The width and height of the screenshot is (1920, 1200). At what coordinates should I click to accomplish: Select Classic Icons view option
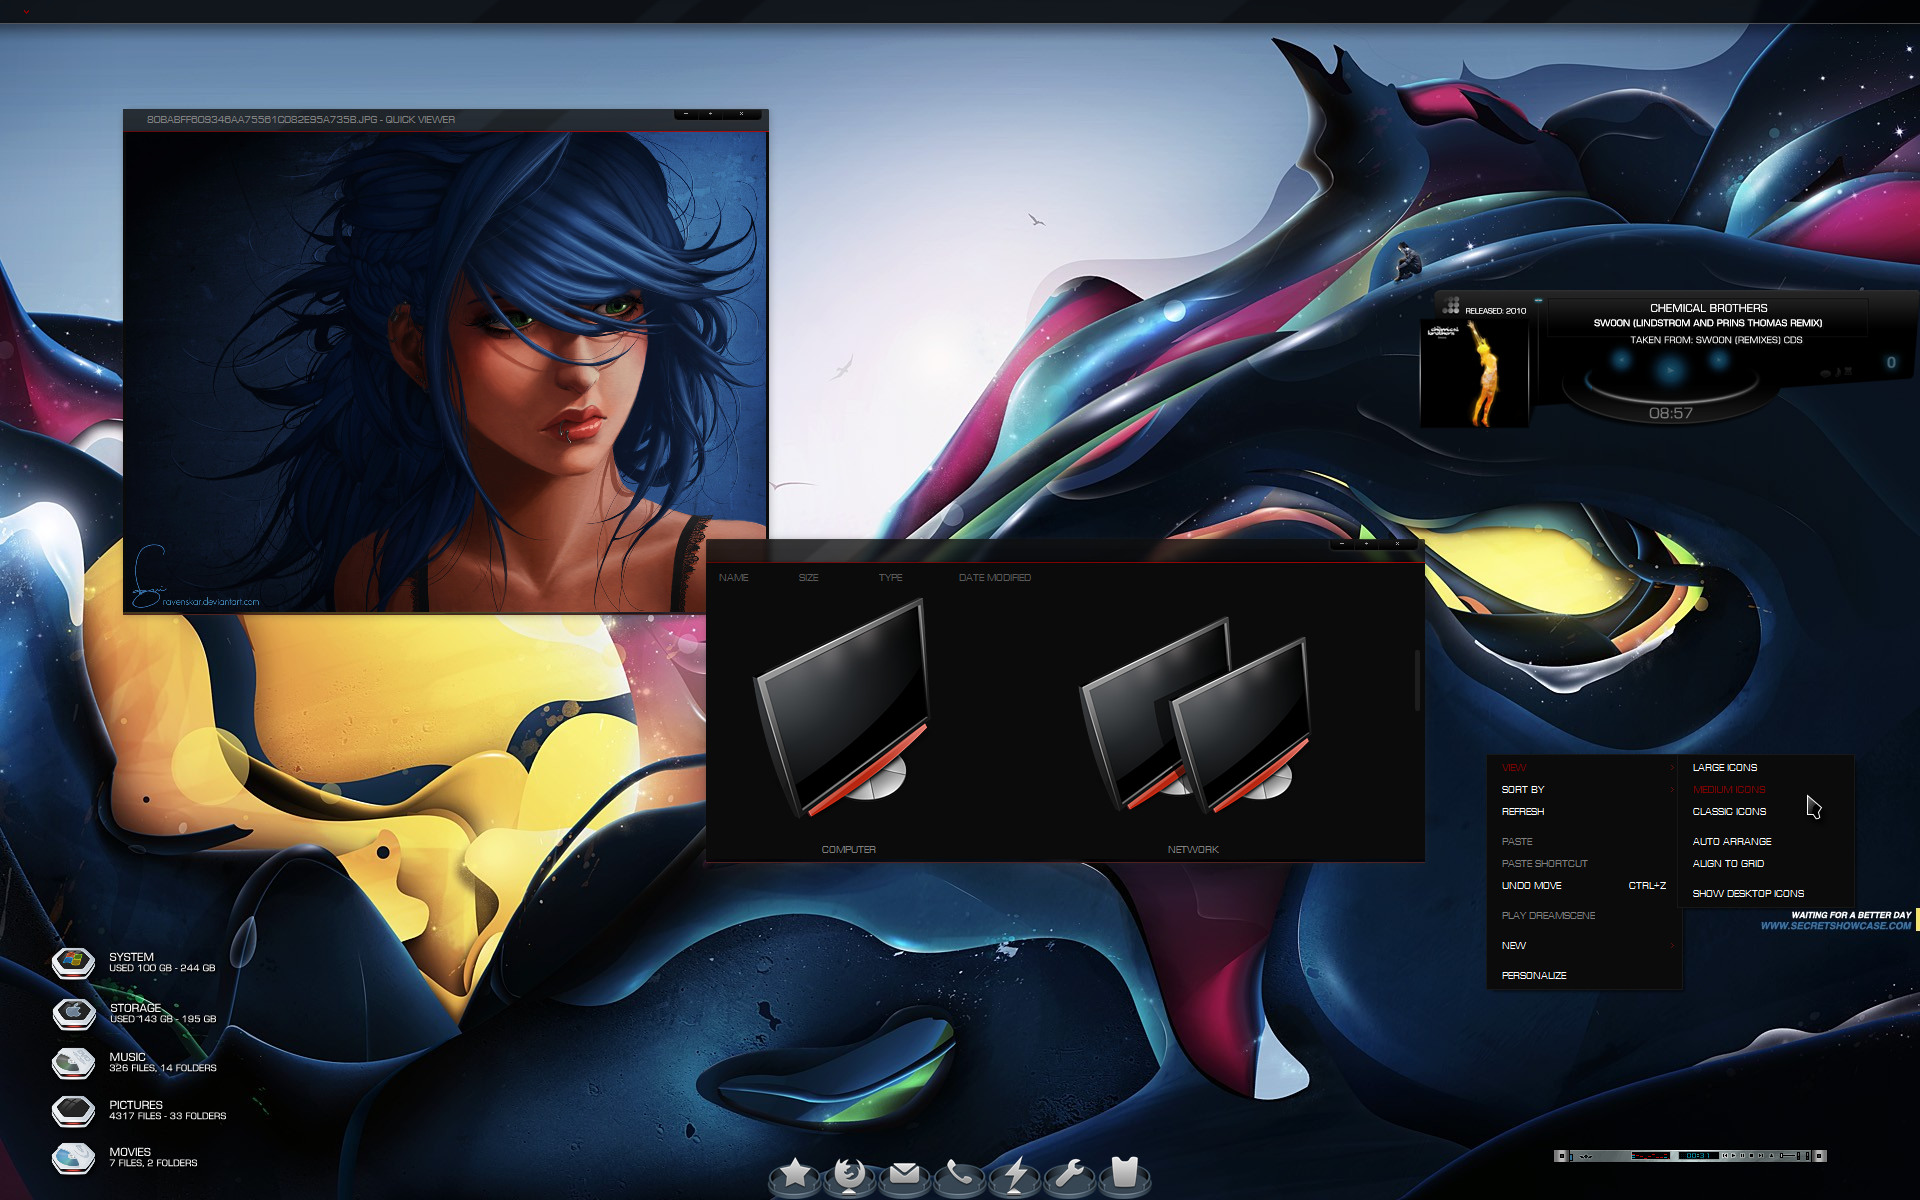click(x=1767, y=812)
